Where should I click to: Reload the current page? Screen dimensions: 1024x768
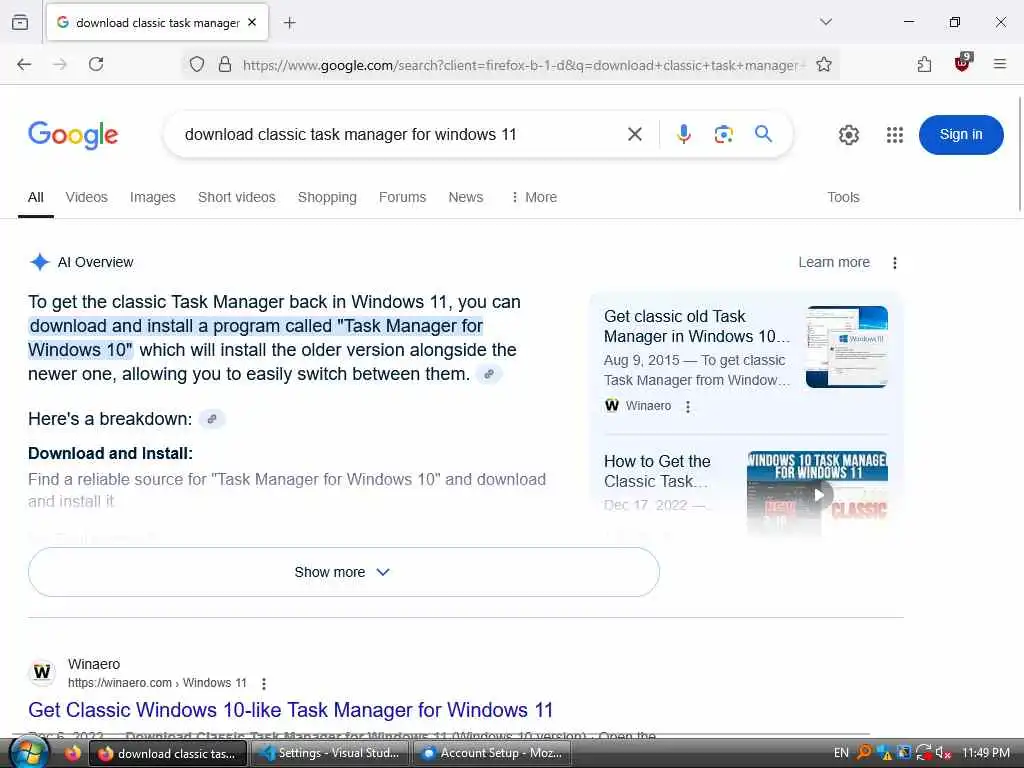(x=96, y=64)
